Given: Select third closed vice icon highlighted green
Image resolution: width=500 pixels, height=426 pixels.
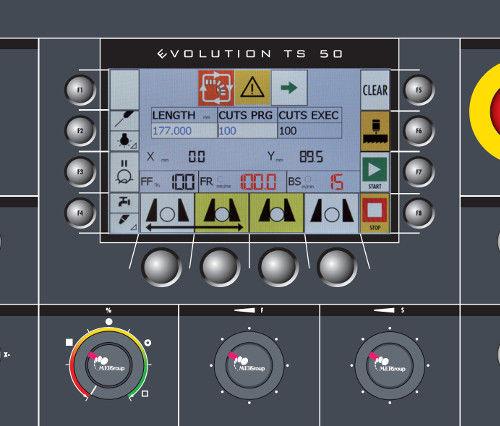Looking at the screenshot, I should (x=277, y=213).
